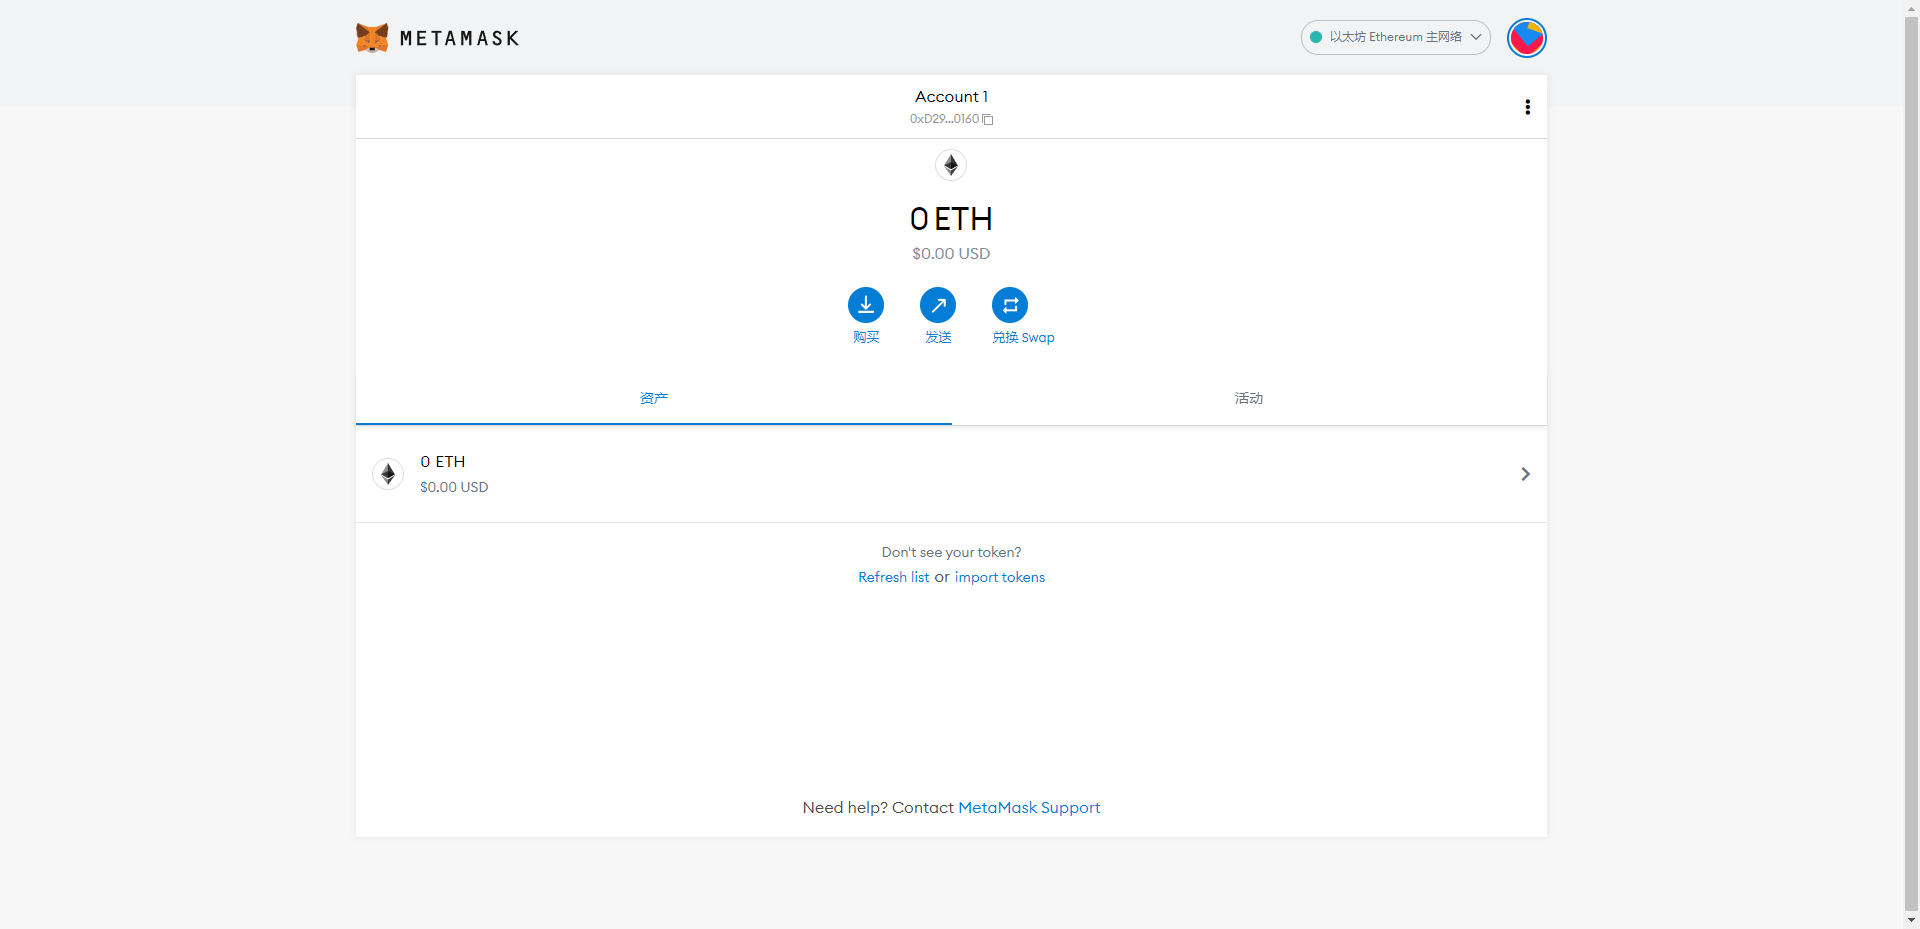The image size is (1920, 929).
Task: Click the Account 1 name label
Action: tap(951, 97)
